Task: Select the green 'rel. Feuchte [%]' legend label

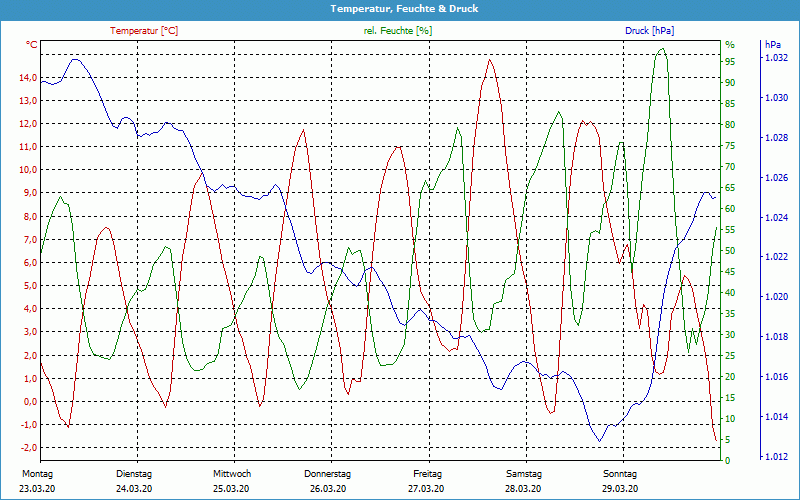Action: tap(397, 31)
